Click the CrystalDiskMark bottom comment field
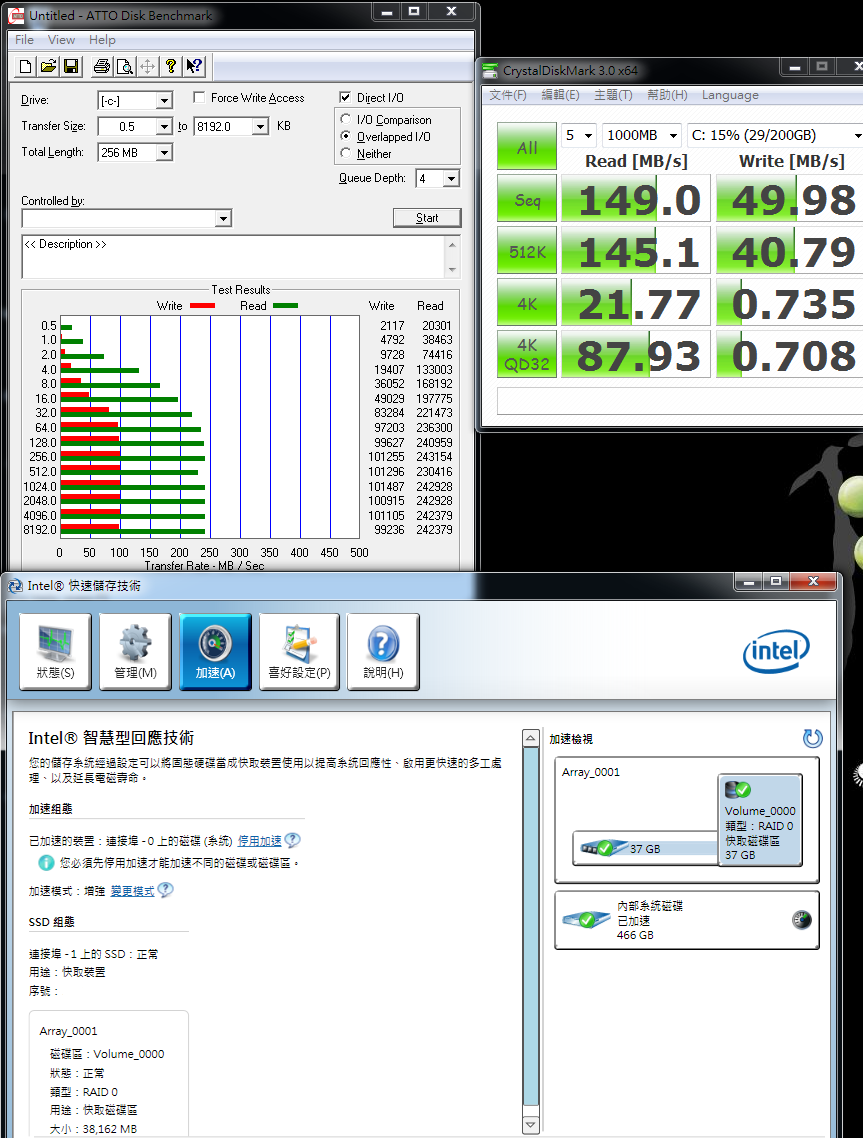The height and width of the screenshot is (1138, 863). (679, 400)
